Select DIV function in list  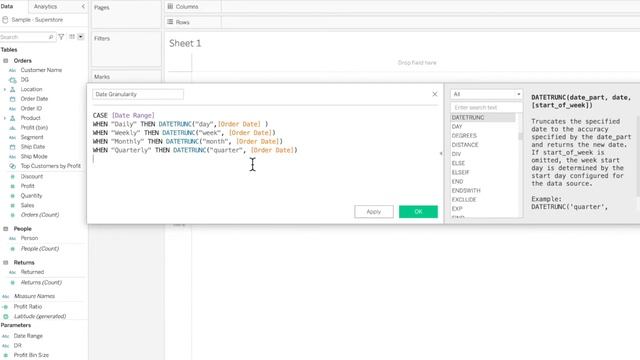click(456, 154)
